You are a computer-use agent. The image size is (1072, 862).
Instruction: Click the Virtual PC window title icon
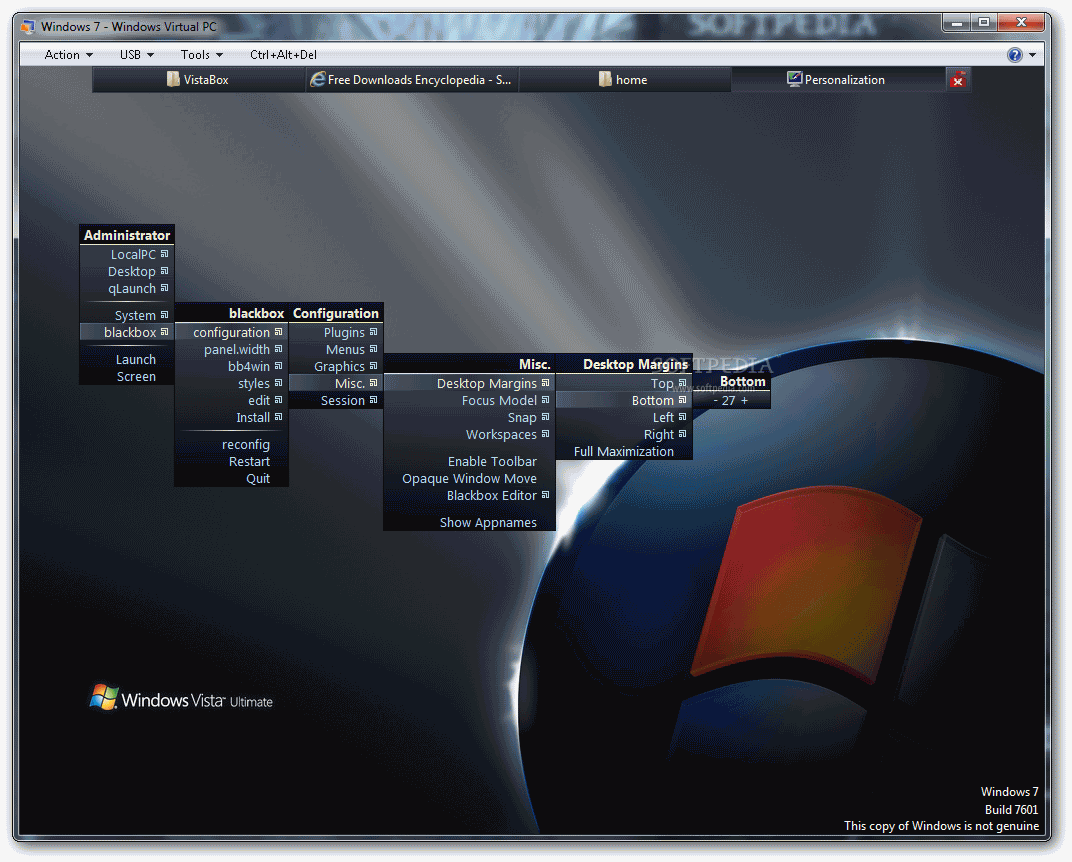[x=27, y=27]
